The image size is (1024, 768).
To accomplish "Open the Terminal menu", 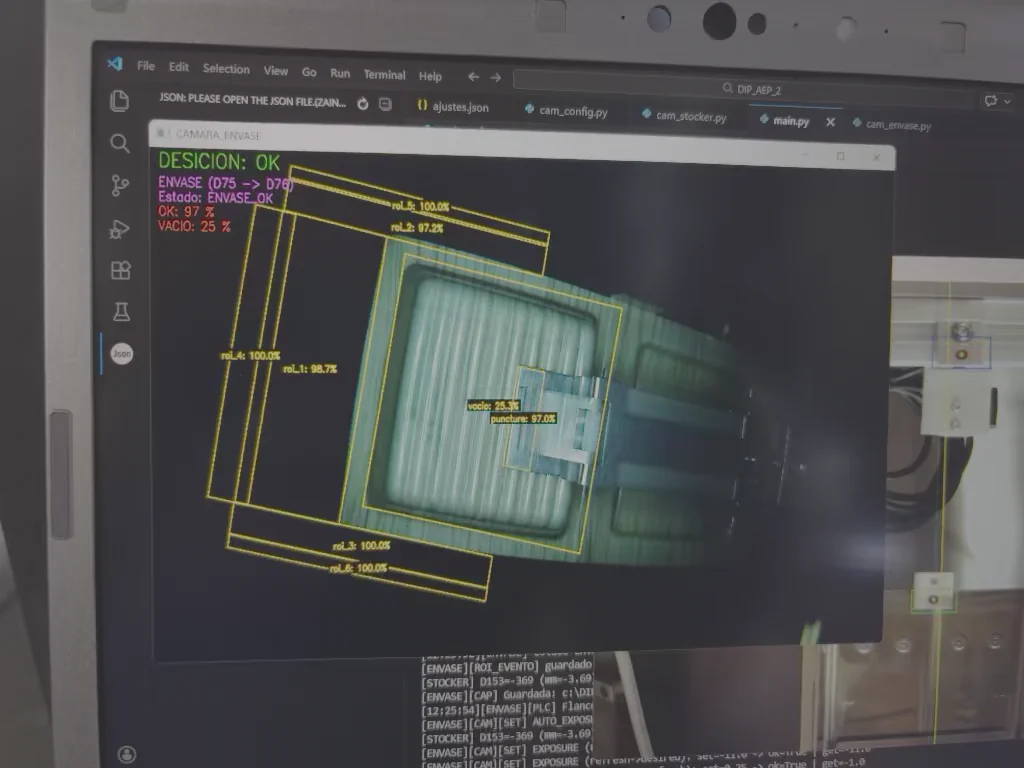I will coord(385,75).
